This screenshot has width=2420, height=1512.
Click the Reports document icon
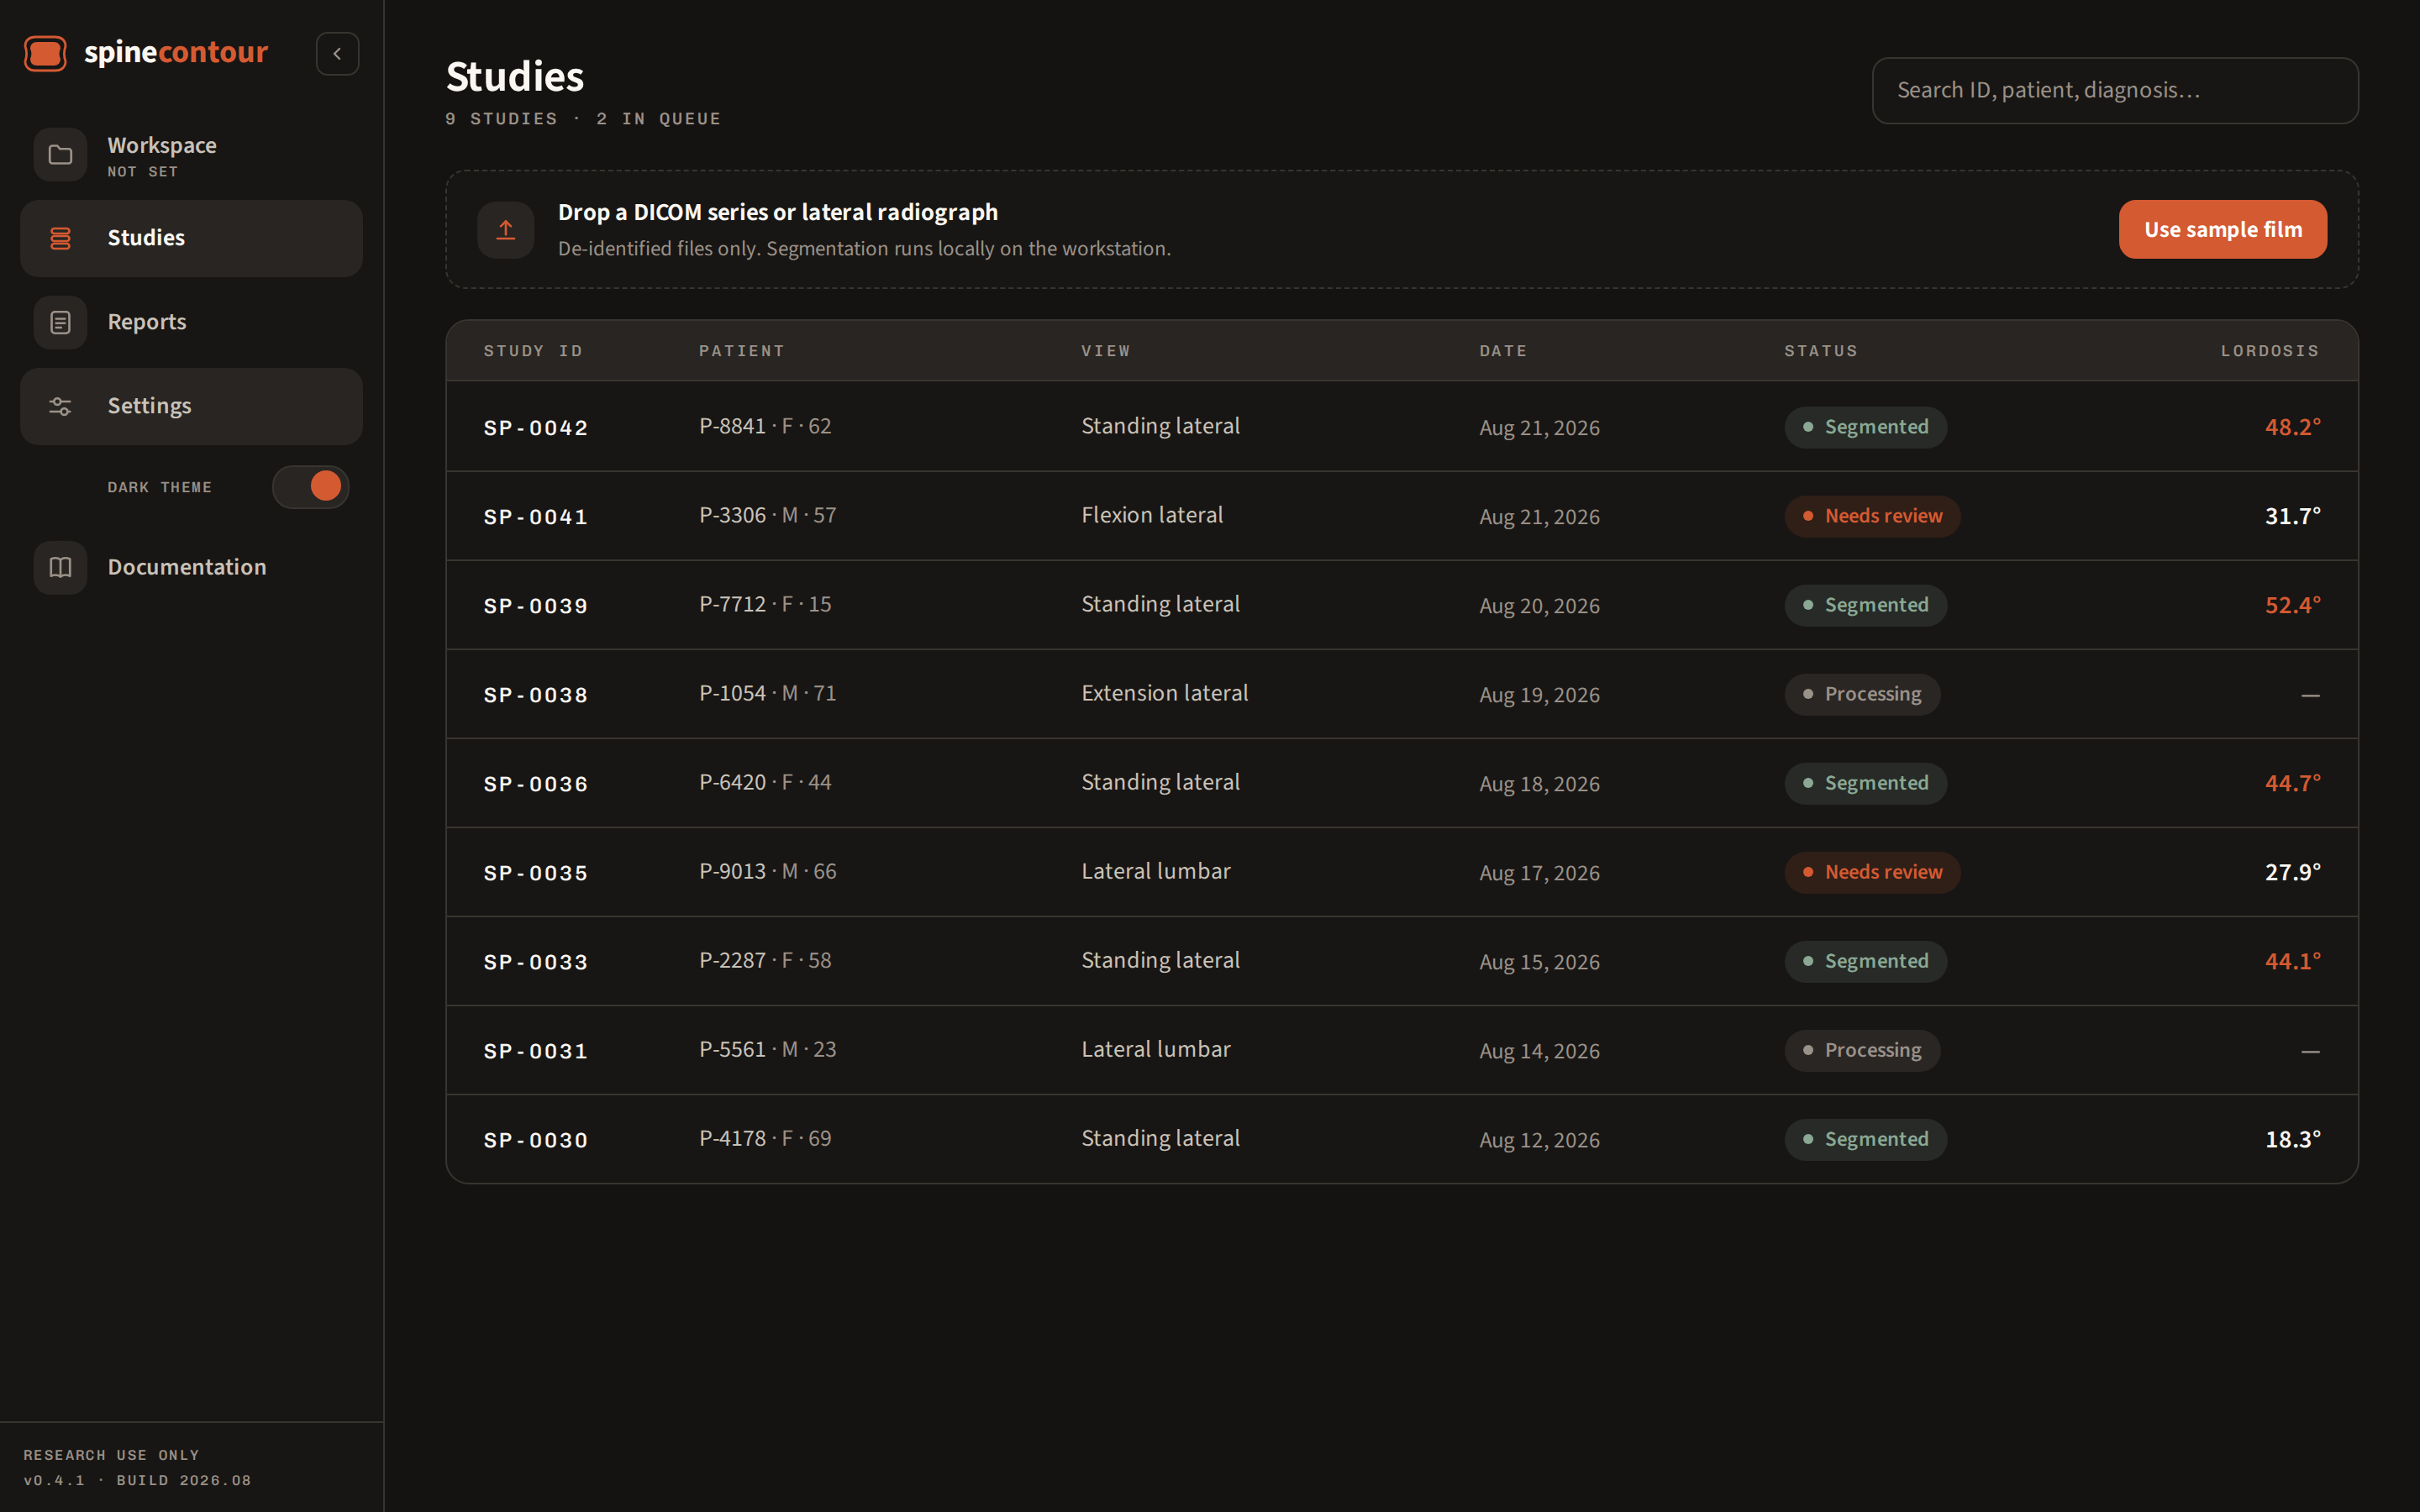pyautogui.click(x=60, y=322)
